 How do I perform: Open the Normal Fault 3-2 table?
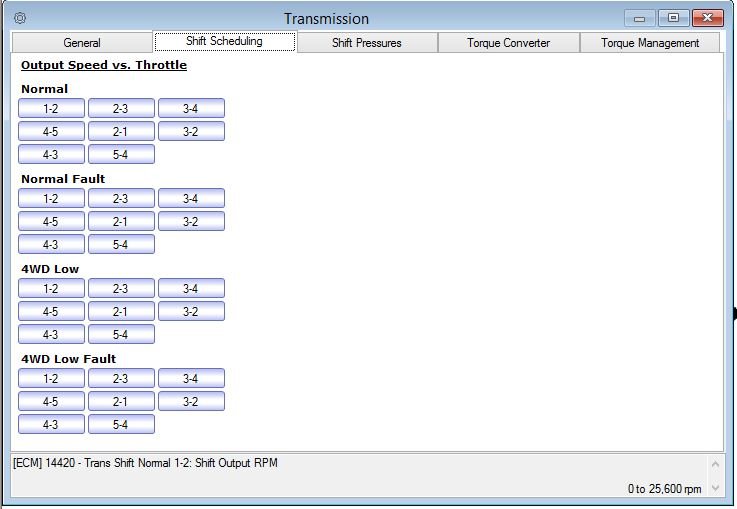point(191,221)
